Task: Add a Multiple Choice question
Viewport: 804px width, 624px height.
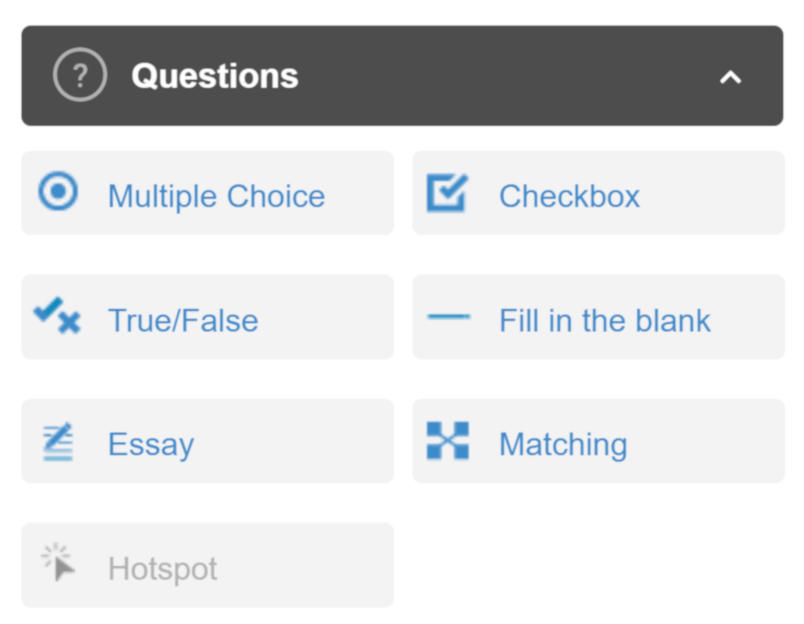Action: (x=216, y=196)
